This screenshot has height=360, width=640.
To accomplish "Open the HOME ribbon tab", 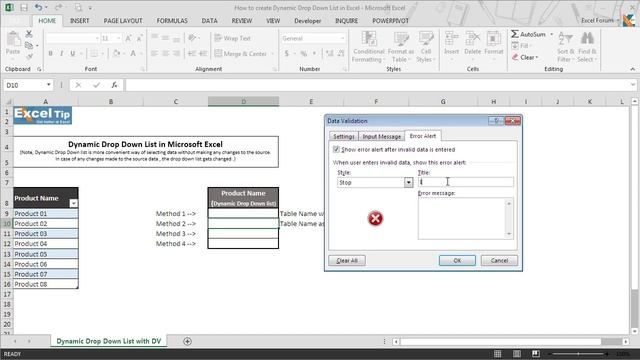I will coord(47,20).
